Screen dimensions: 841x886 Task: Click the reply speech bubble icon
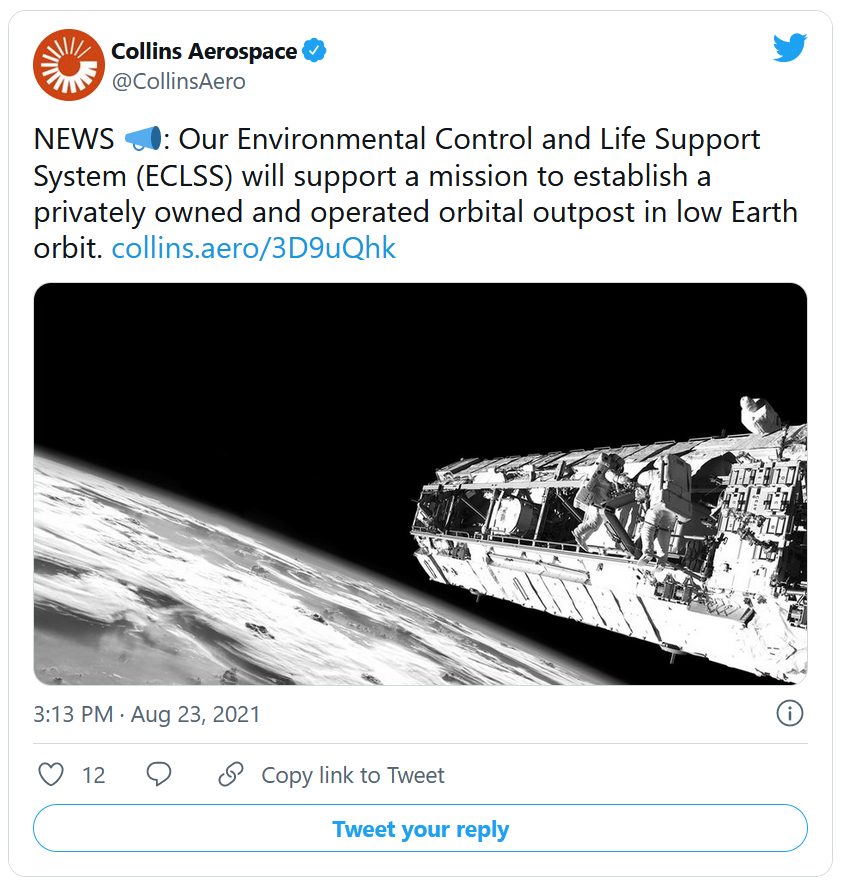[159, 774]
